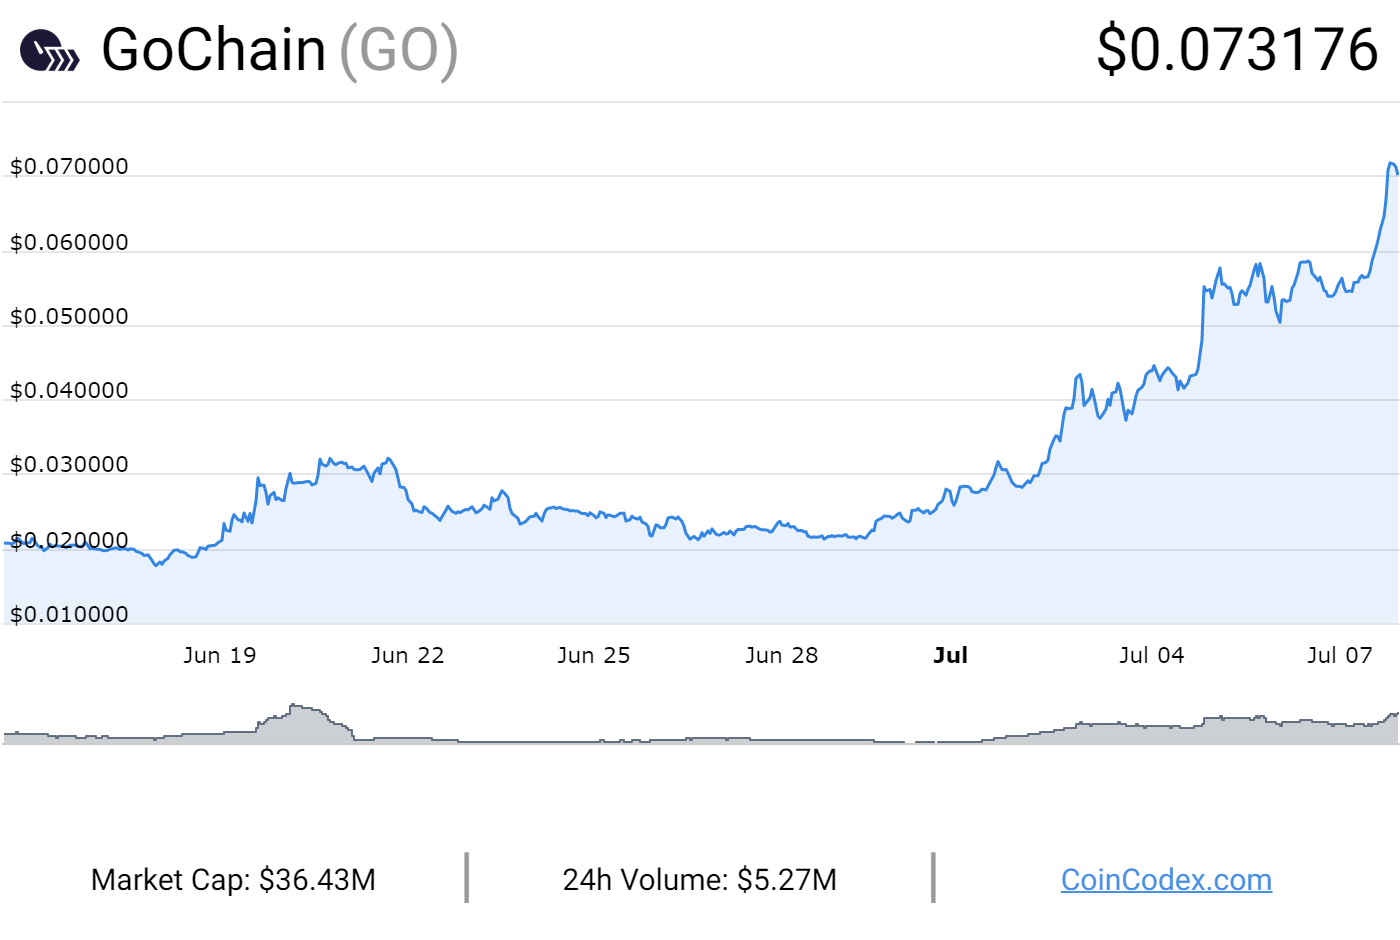Click the GoChain (GO) title text
The width and height of the screenshot is (1400, 940).
coord(279,50)
